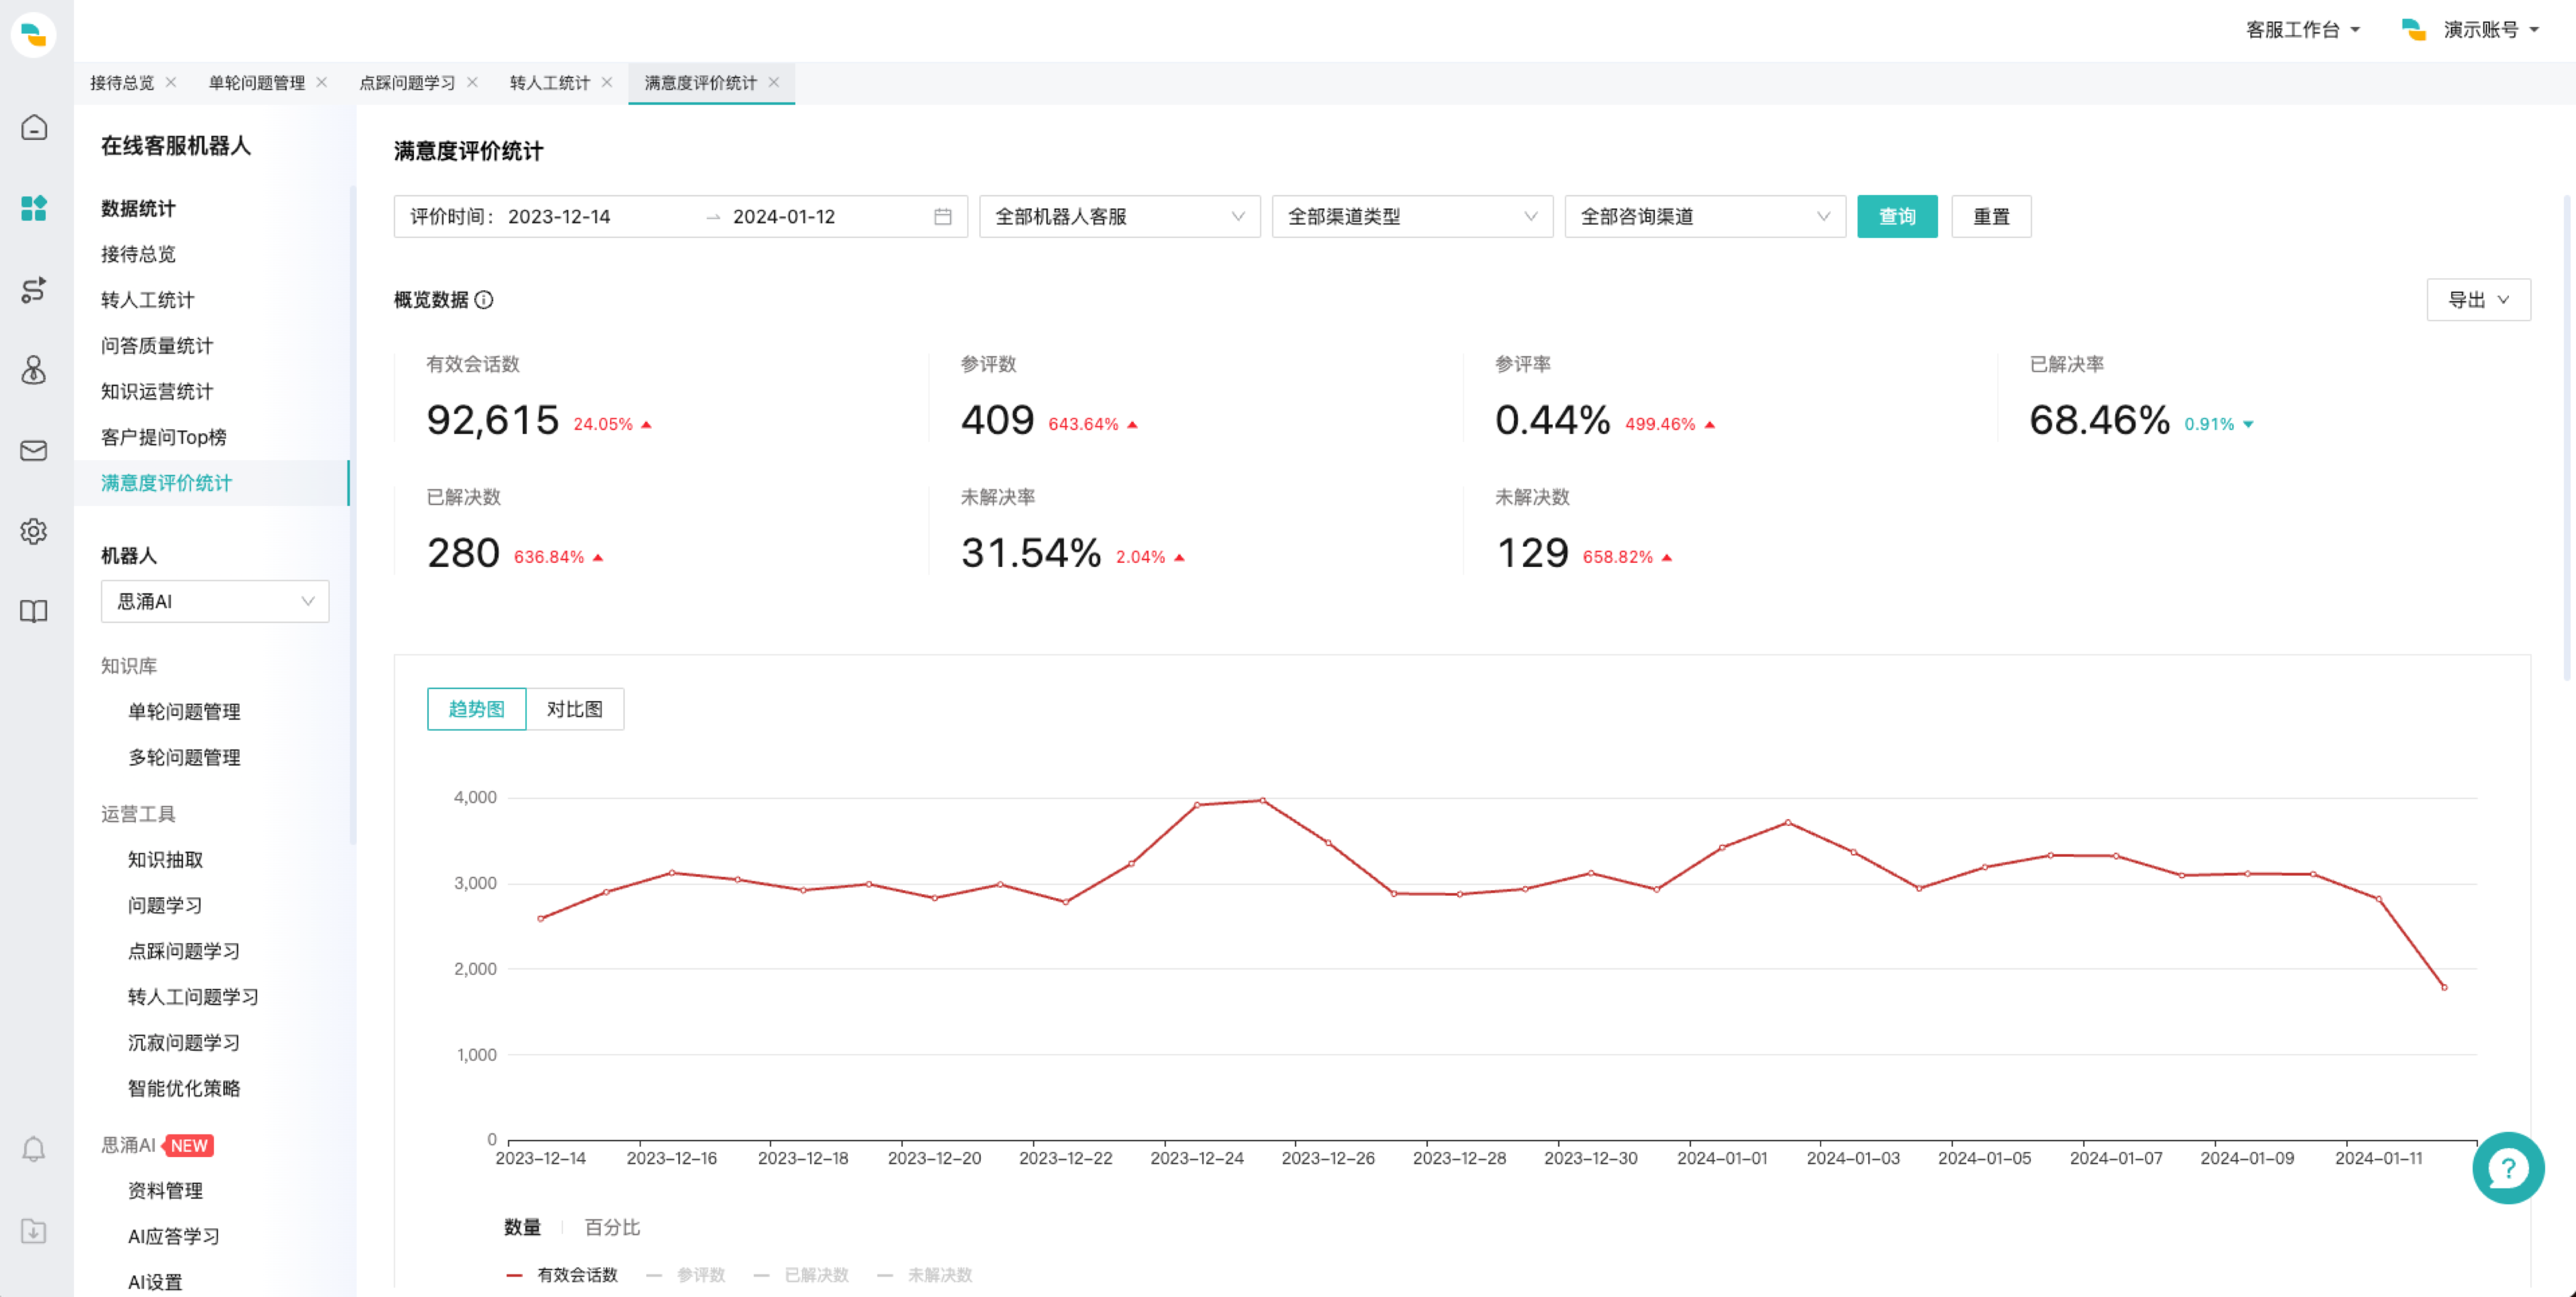Expand the 演示账号 account menu
This screenshot has width=2576, height=1297.
[2491, 30]
